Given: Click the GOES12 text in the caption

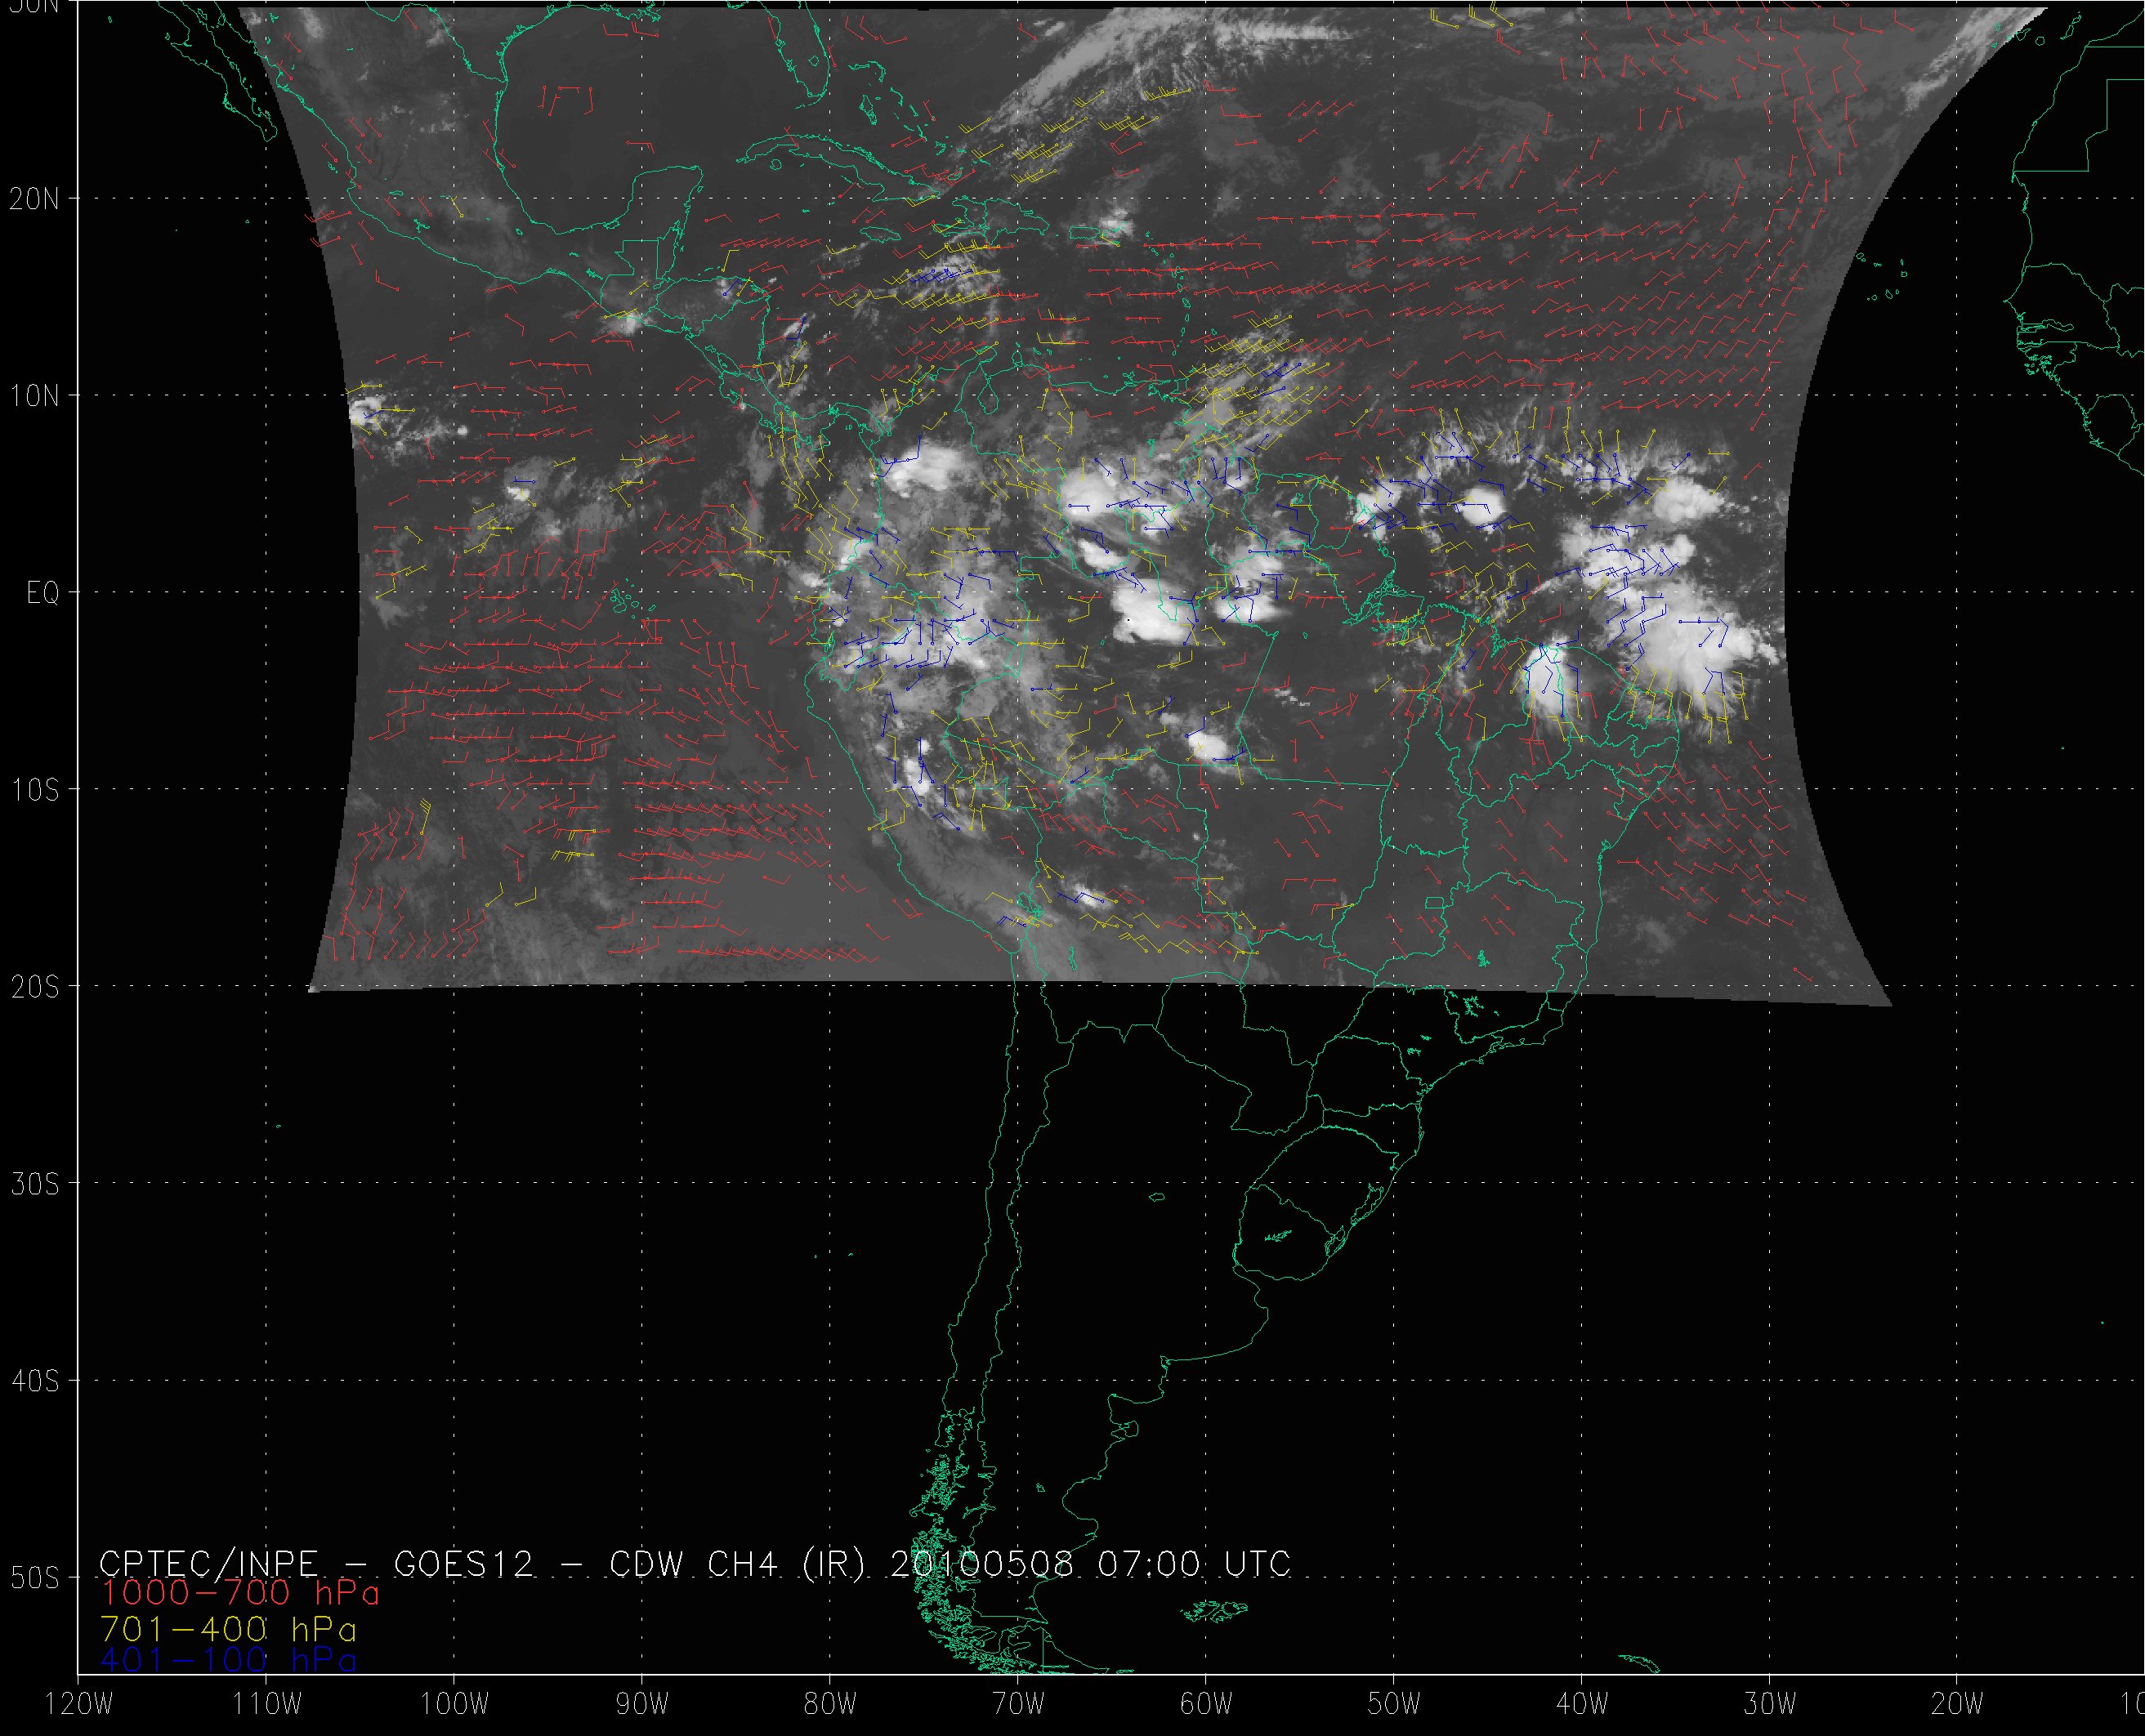Looking at the screenshot, I should click(x=464, y=1563).
